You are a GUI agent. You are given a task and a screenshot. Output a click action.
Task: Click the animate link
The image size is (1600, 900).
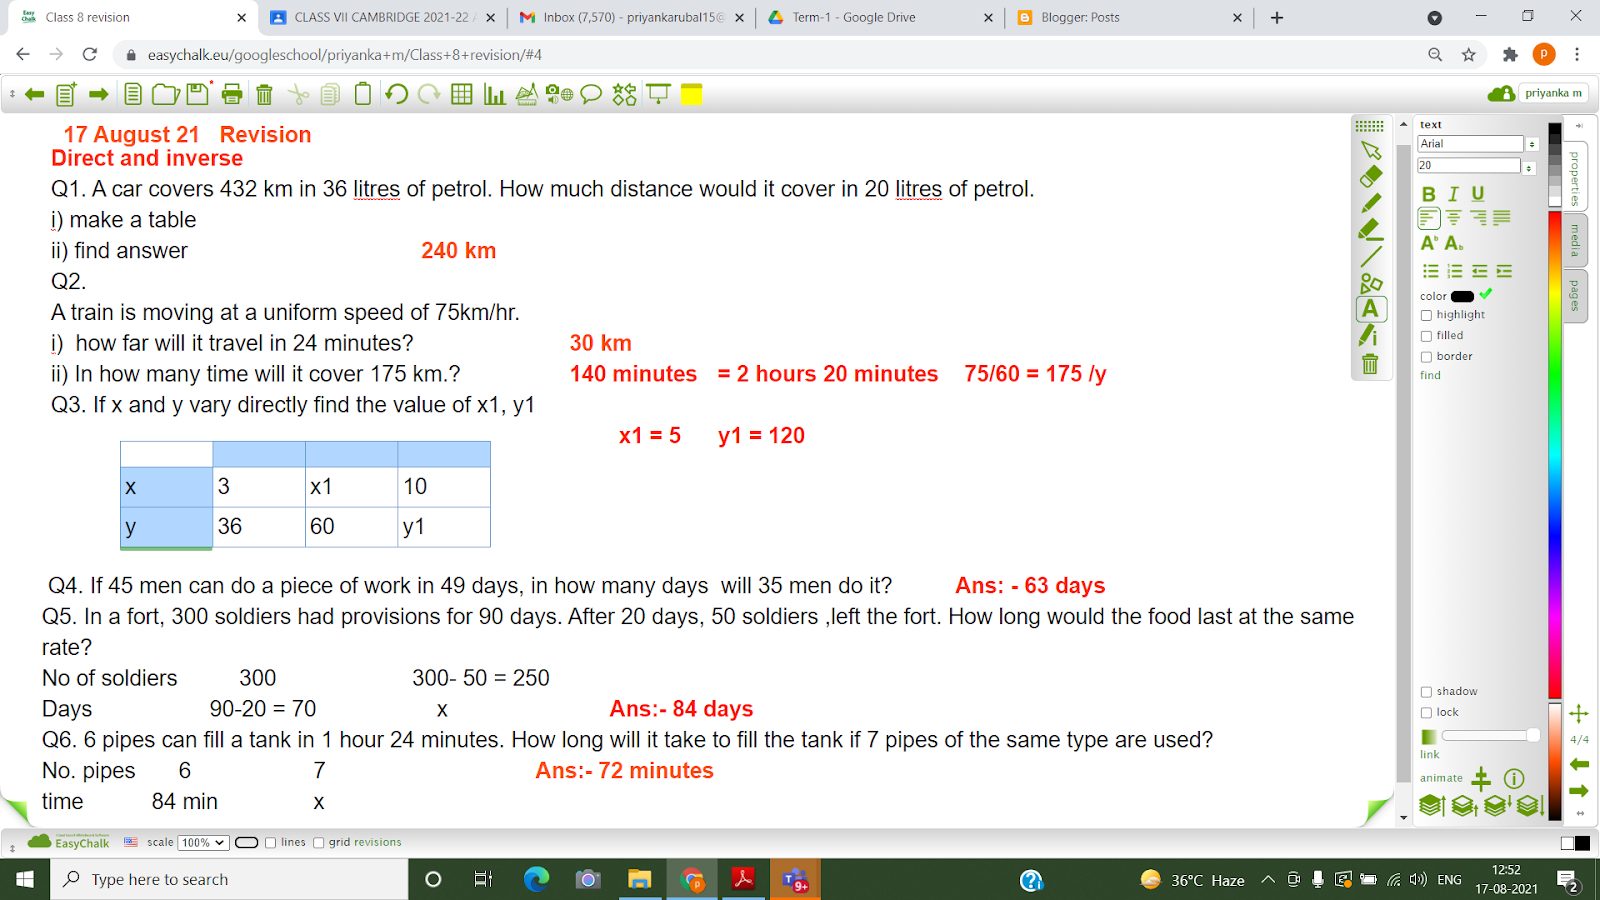1441,778
